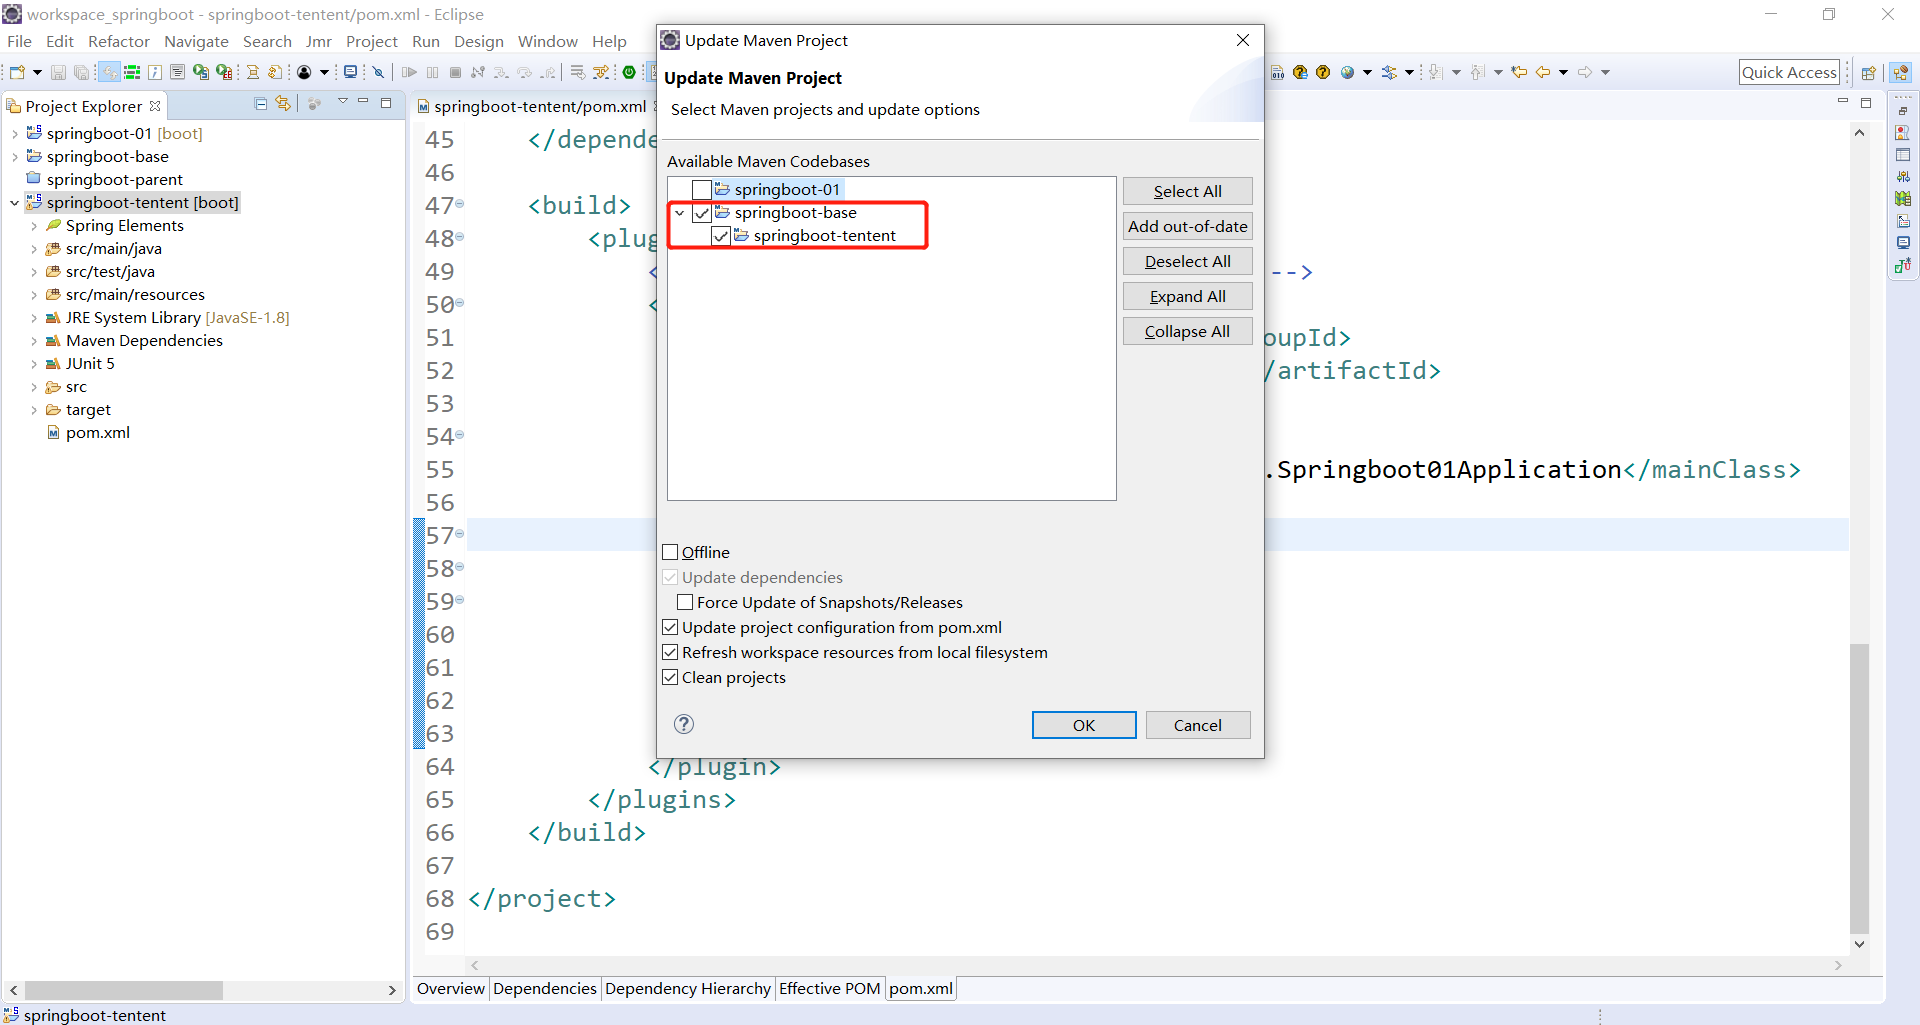Click the Open Perspective icon near Quick Access

tap(1868, 72)
